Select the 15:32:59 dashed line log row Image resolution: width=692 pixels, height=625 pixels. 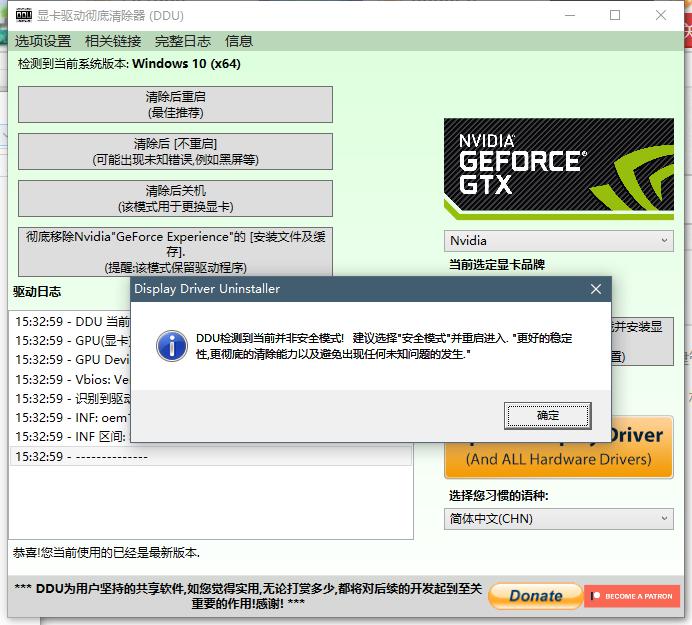211,456
